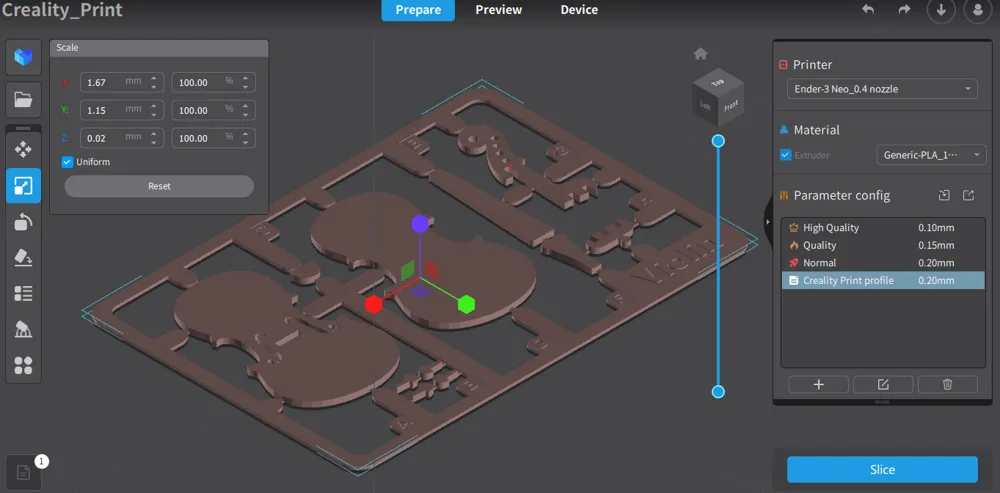The width and height of the screenshot is (1000, 493).
Task: Click the Reset scale button
Action: coord(159,186)
